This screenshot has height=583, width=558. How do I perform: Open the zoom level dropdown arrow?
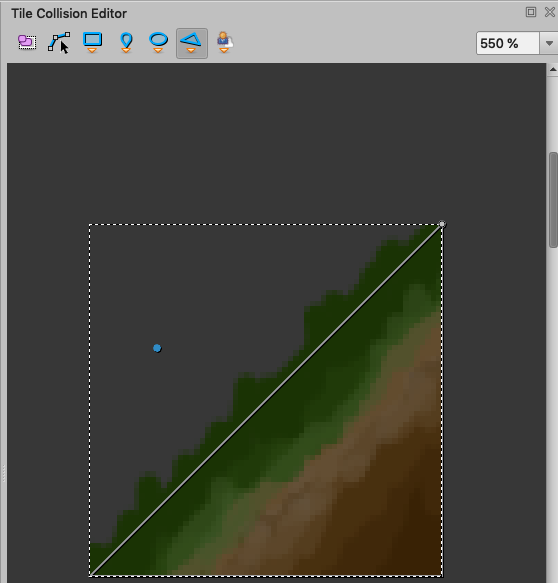click(x=549, y=44)
